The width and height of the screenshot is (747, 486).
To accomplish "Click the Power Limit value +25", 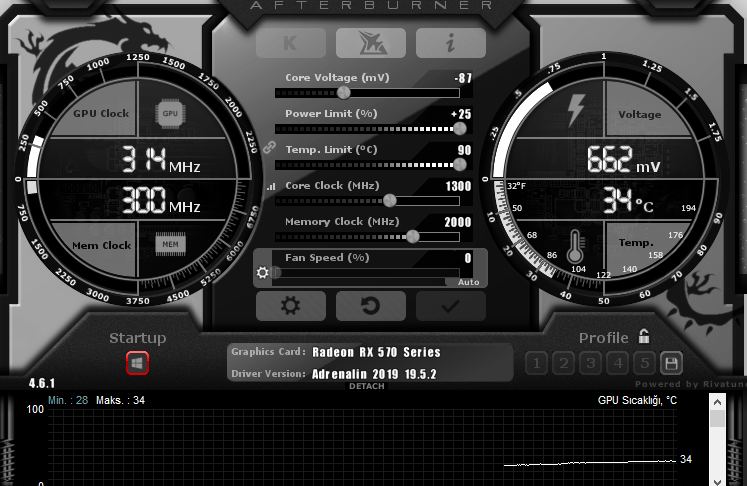I will point(461,114).
